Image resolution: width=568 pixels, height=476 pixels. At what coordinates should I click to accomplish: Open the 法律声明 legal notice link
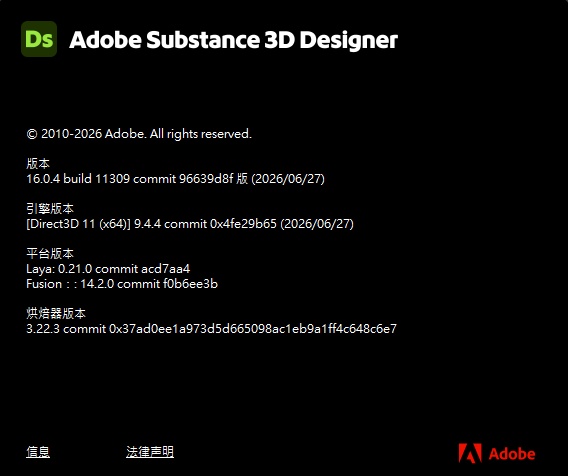[150, 452]
